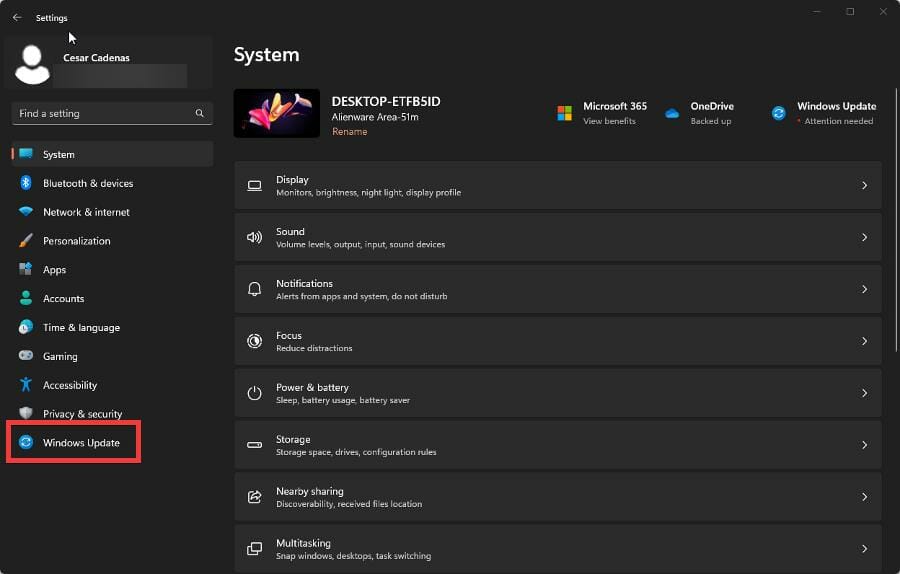Screen dimensions: 900x574
Task: Click the Find a setting search box
Action: (x=112, y=113)
